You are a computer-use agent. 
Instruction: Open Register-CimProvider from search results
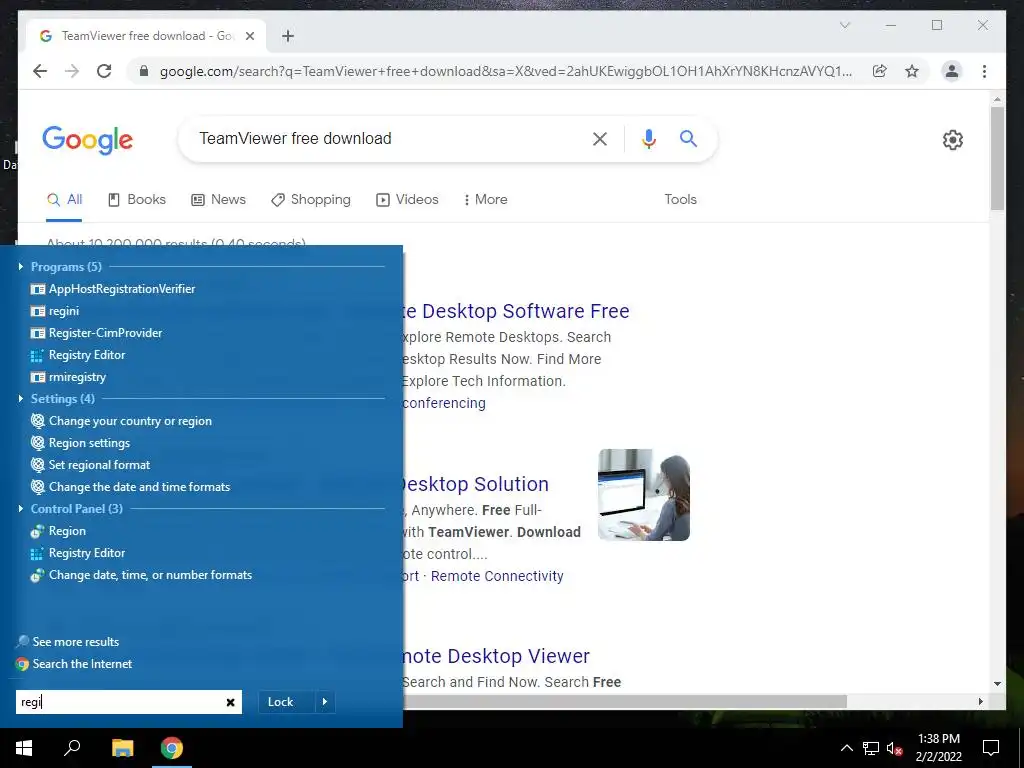click(x=96, y=333)
